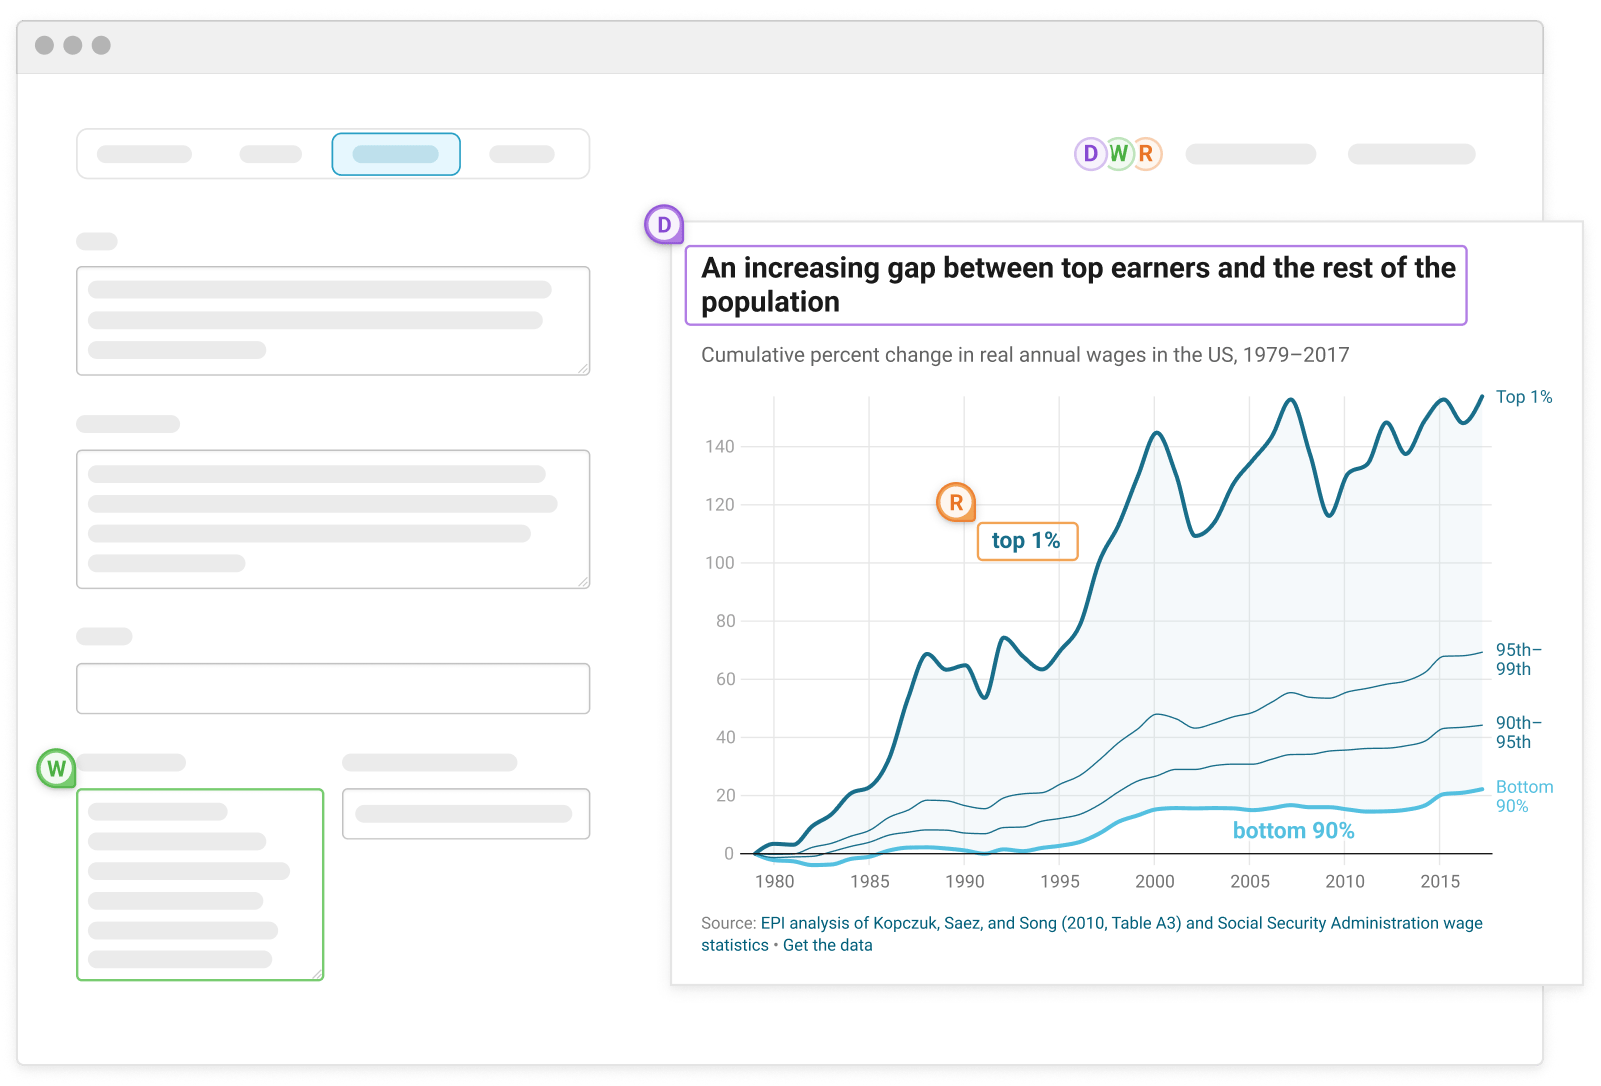Image resolution: width=1601 pixels, height=1086 pixels.
Task: Open the 'Get the data' link
Action: (x=827, y=945)
